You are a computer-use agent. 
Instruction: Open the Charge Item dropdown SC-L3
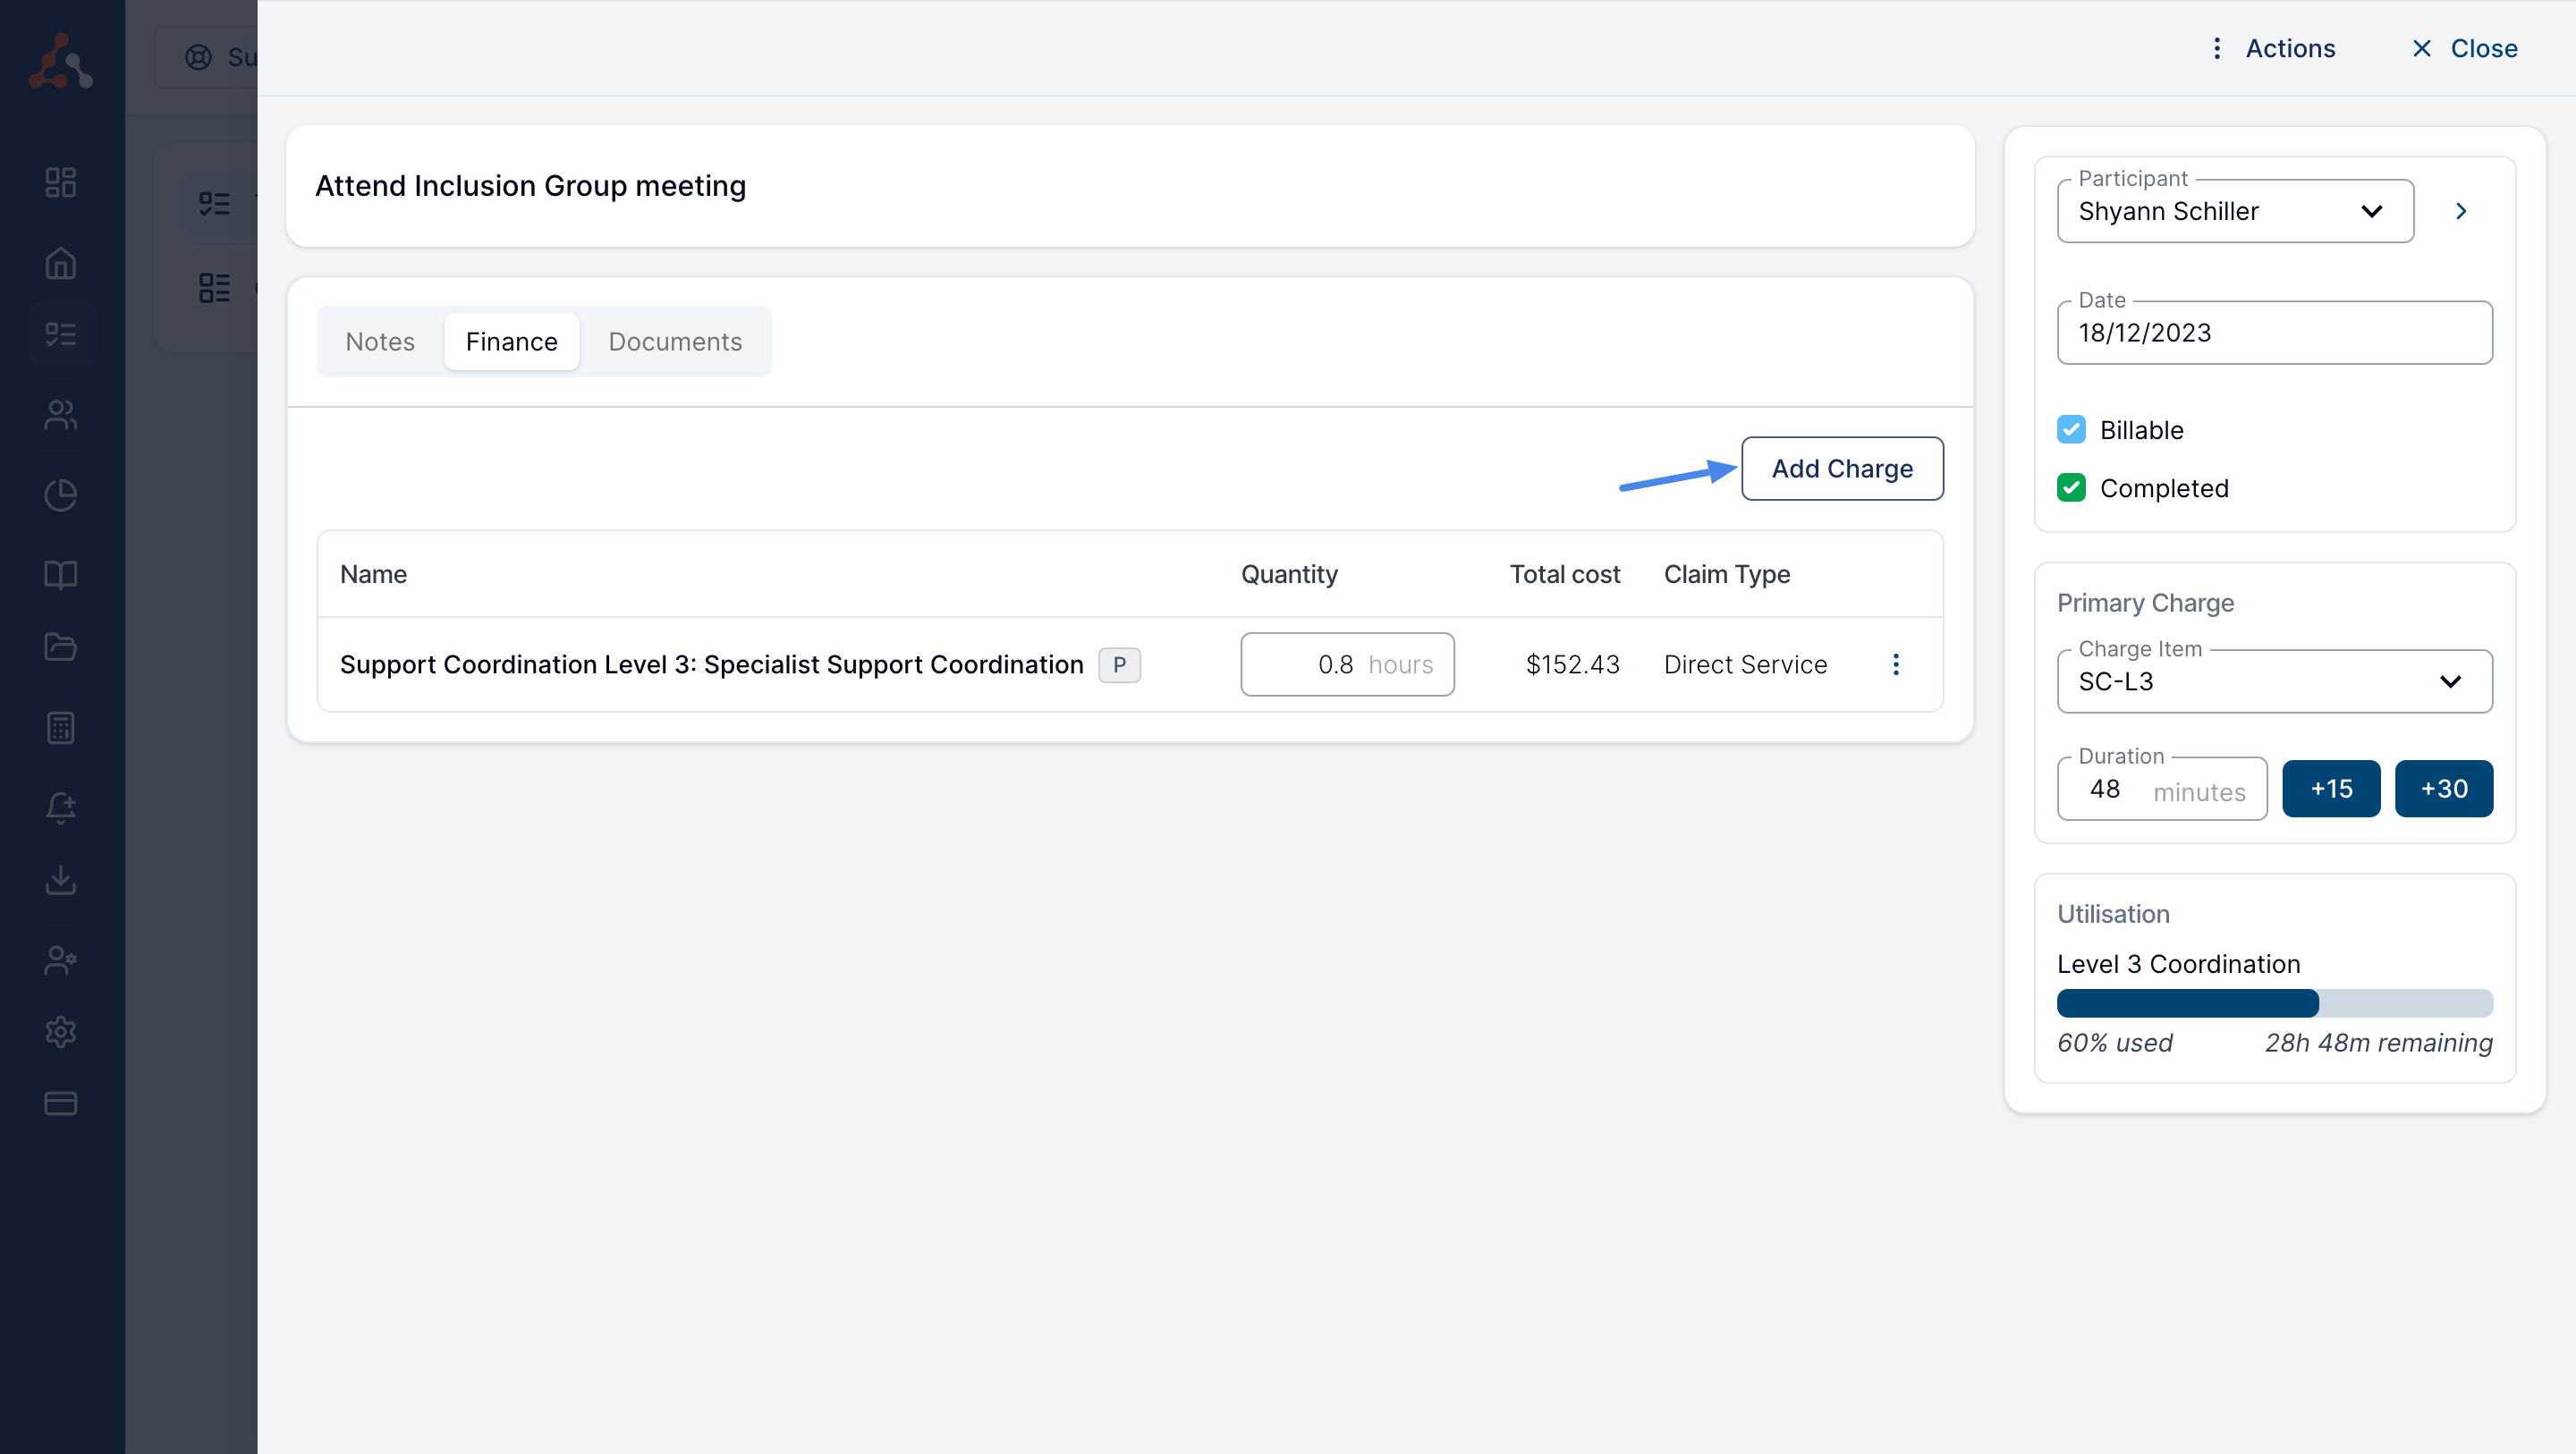(x=2274, y=682)
